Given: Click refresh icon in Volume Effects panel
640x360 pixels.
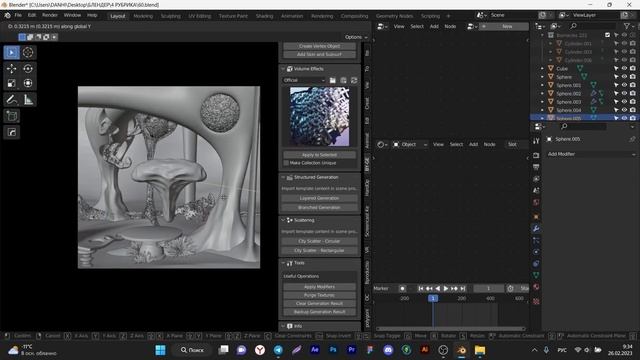Looking at the screenshot, I should (x=354, y=80).
